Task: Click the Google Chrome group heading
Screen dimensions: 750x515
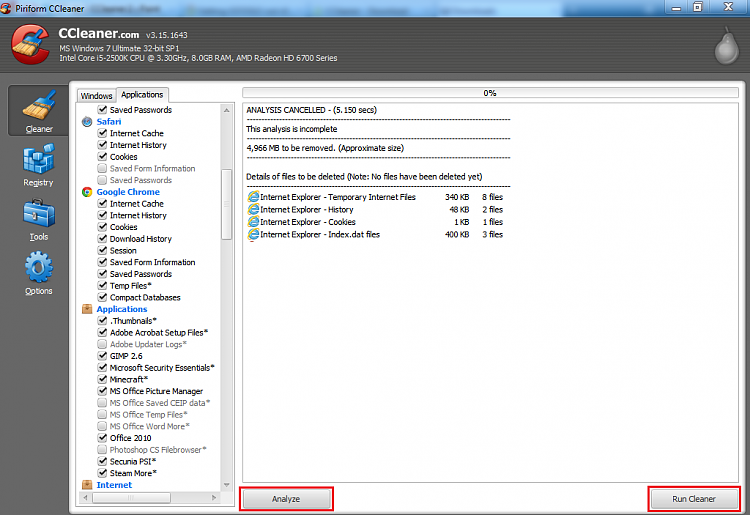Action: [x=128, y=192]
